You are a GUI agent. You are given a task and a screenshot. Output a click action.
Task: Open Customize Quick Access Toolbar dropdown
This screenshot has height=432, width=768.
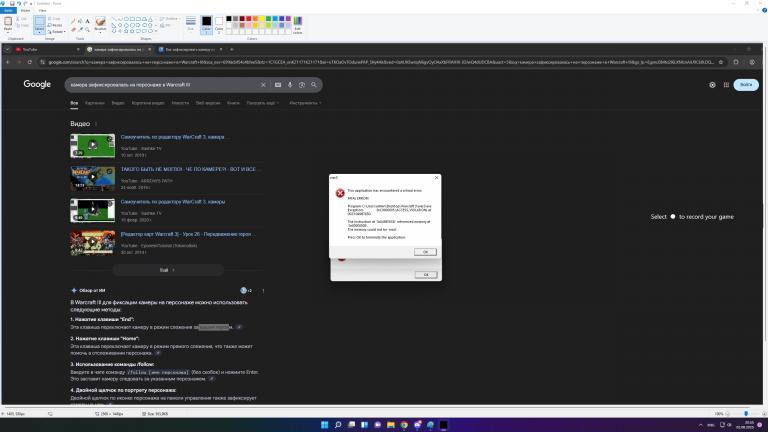click(x=31, y=3)
